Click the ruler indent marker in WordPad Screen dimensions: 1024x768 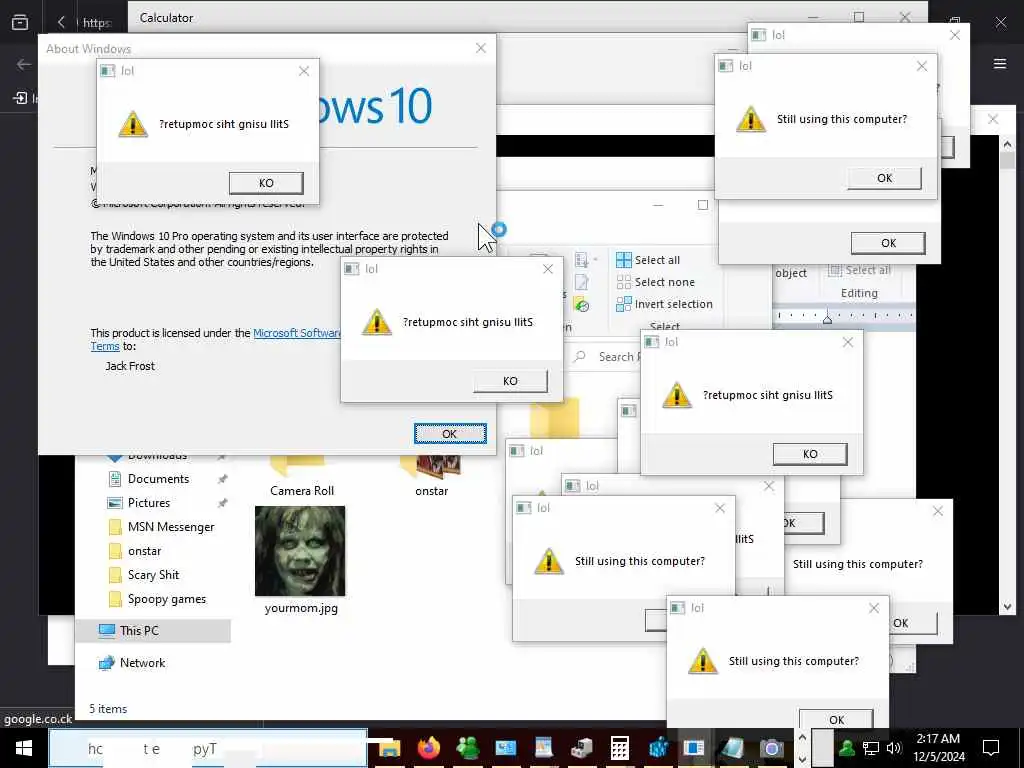[x=827, y=318]
